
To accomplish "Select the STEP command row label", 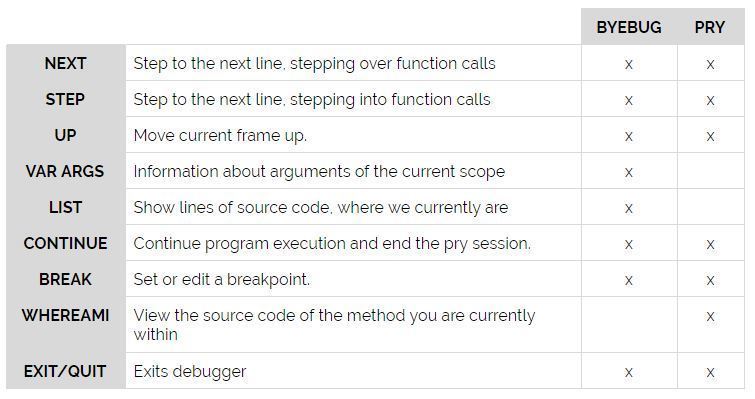I will coord(65,99).
